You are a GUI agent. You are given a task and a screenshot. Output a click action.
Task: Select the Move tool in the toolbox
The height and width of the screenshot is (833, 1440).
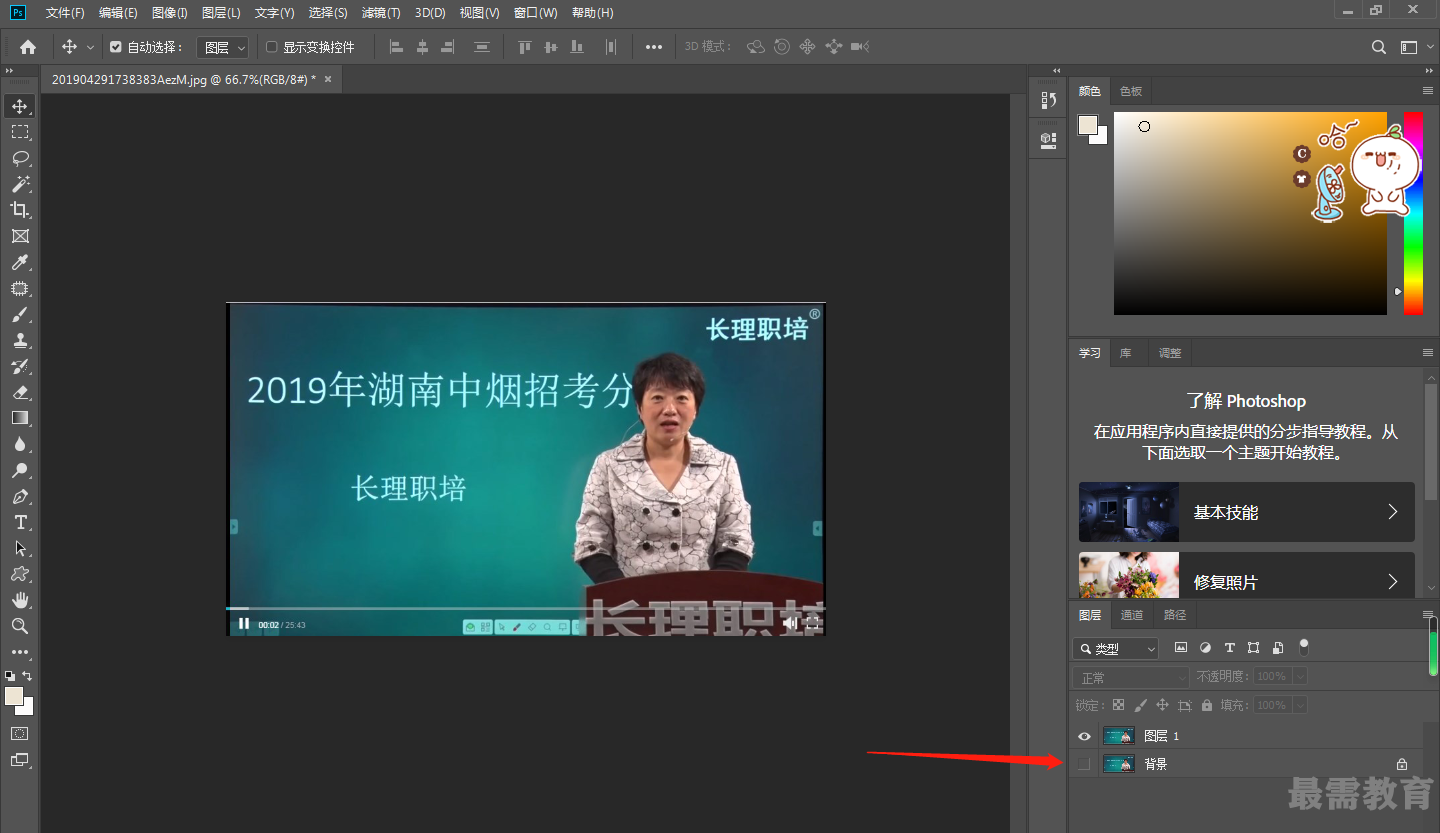coord(20,106)
